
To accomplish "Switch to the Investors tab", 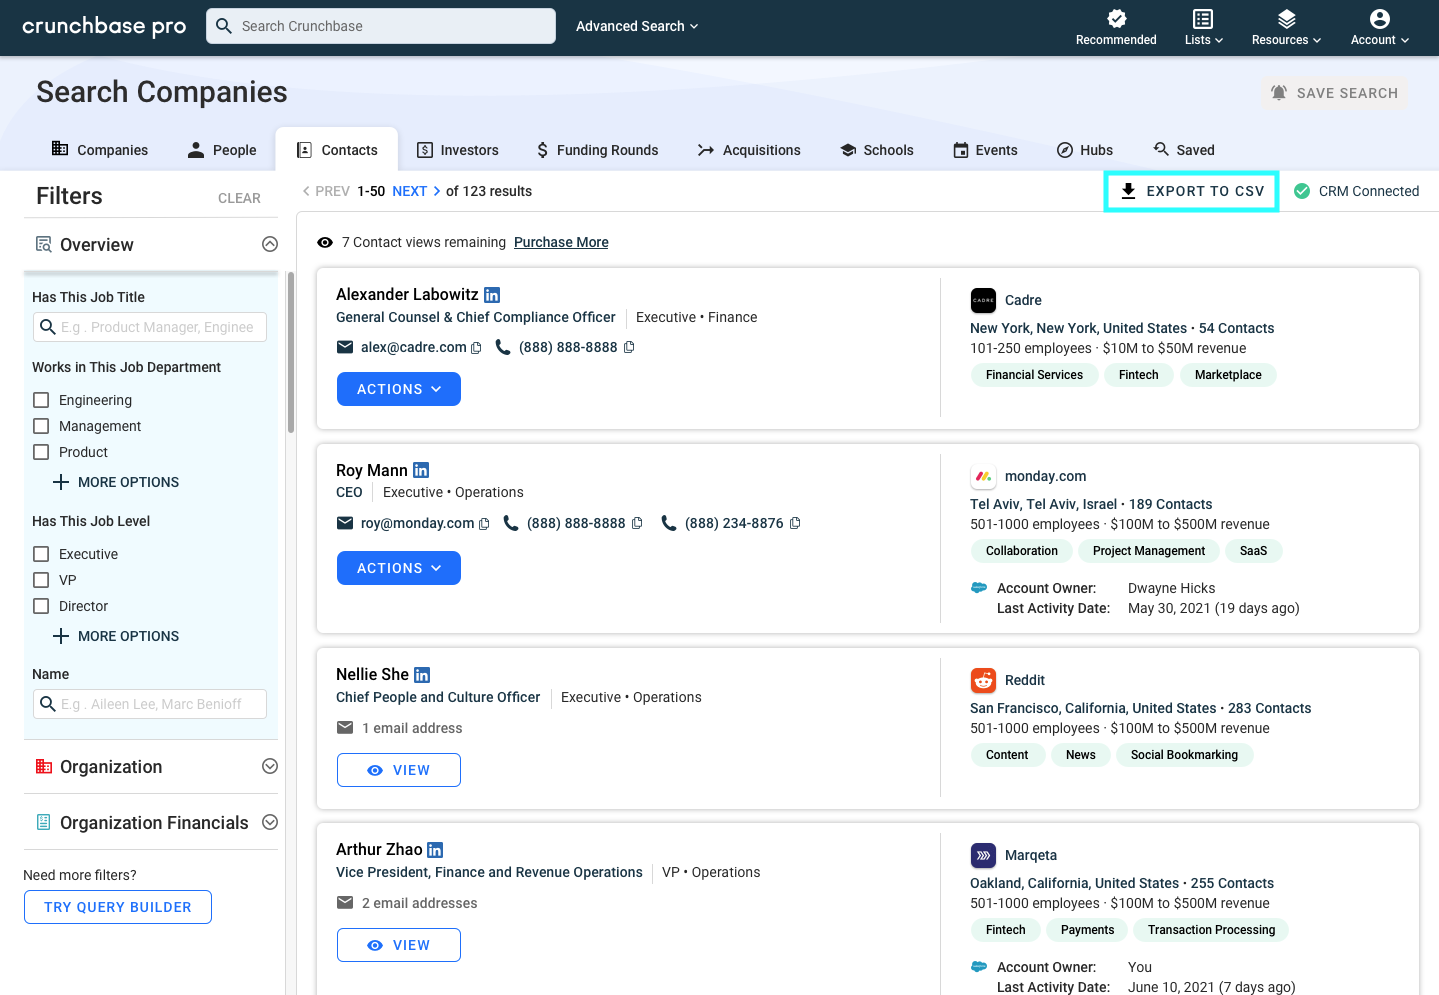I will point(458,149).
